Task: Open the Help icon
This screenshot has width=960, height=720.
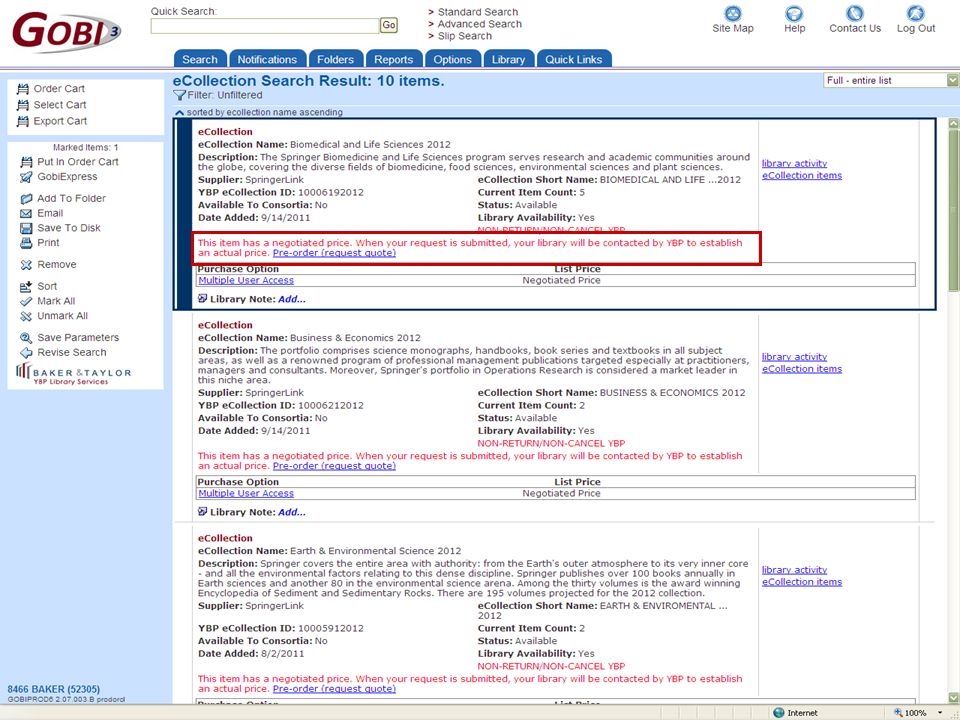Action: 794,13
